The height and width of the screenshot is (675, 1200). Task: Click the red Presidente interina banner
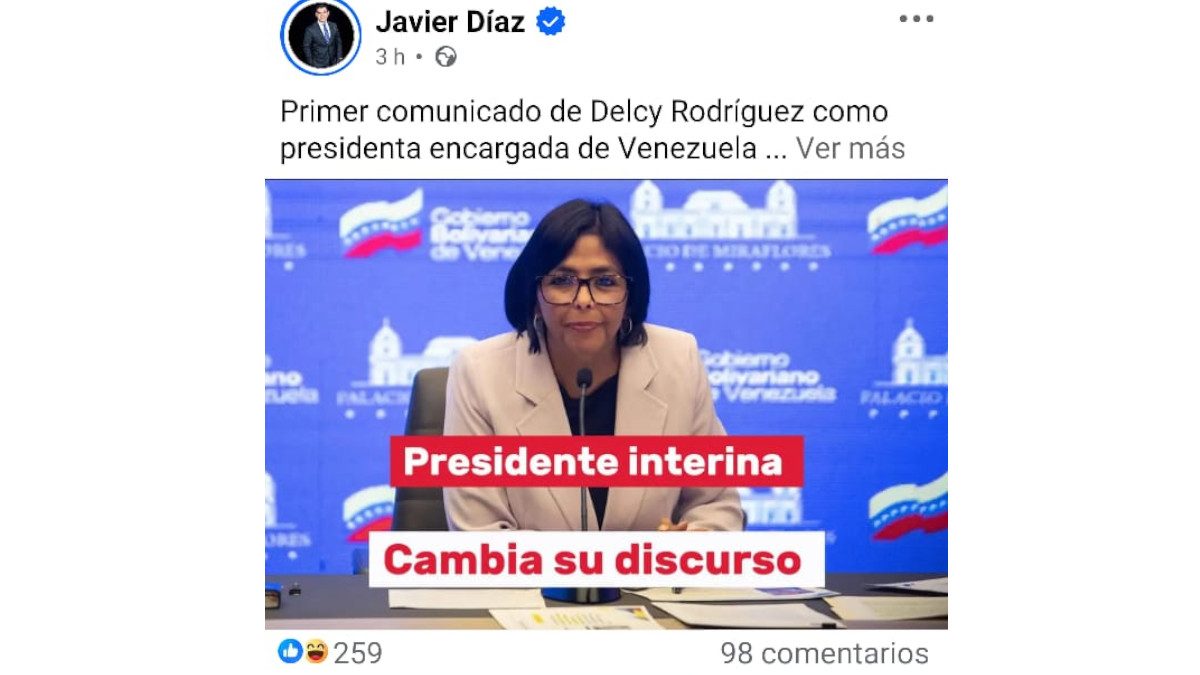click(596, 461)
